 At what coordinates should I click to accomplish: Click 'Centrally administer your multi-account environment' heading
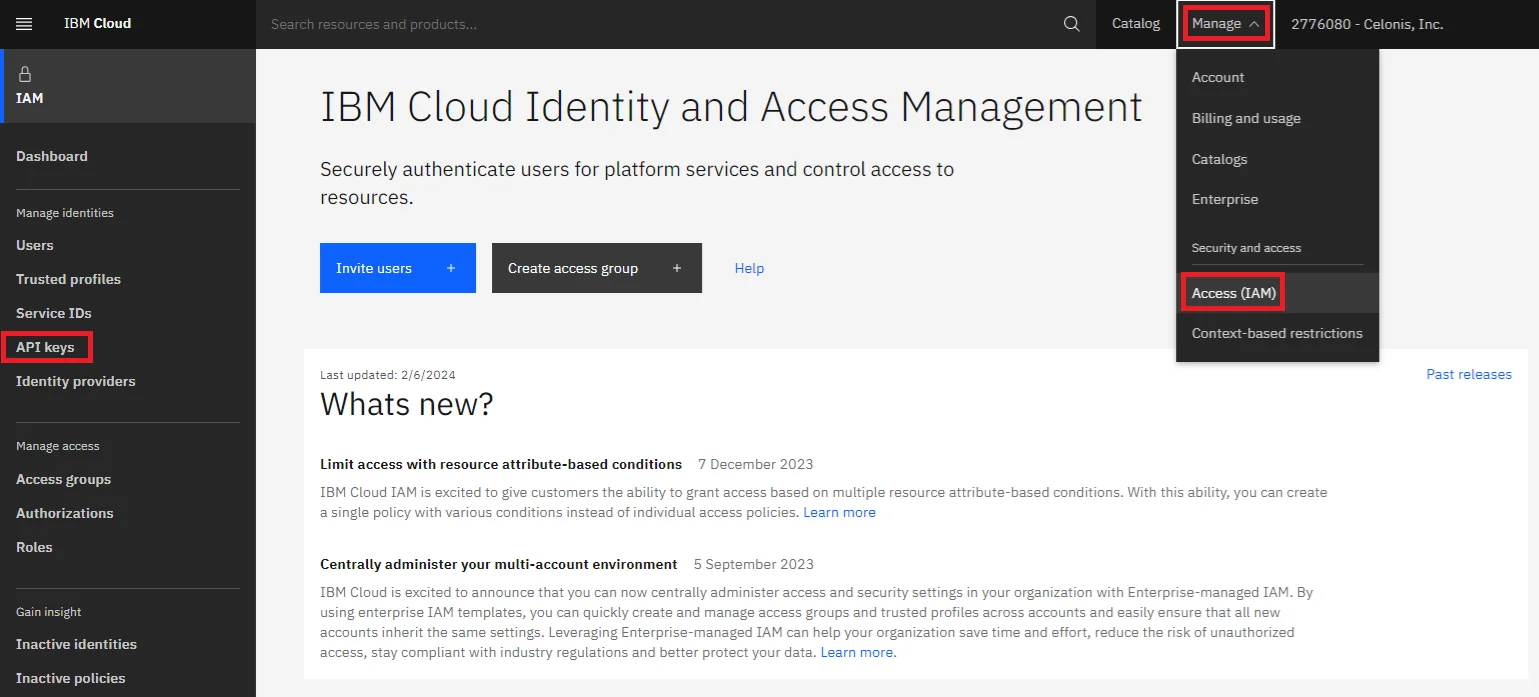499,564
